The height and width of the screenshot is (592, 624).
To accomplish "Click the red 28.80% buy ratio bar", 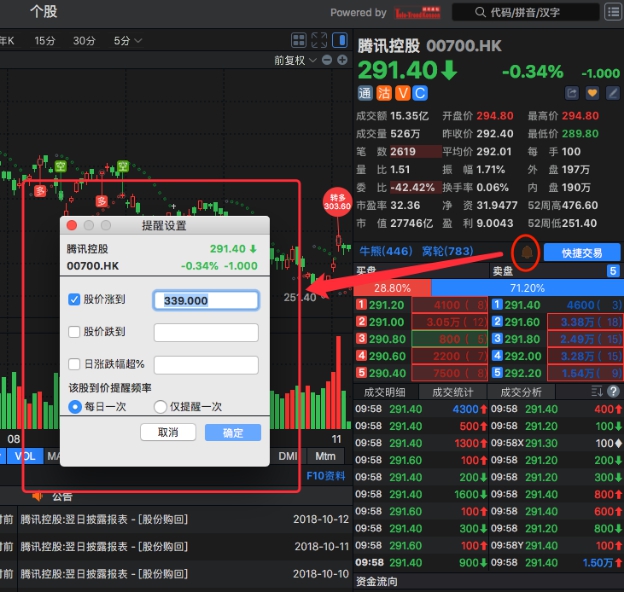I will tap(392, 288).
